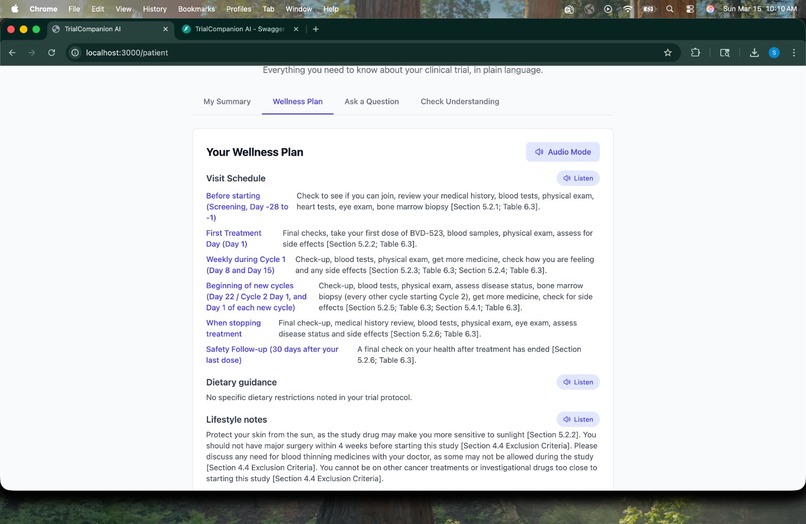
Task: Click 'When stopping treatment' label
Action: 233,328
